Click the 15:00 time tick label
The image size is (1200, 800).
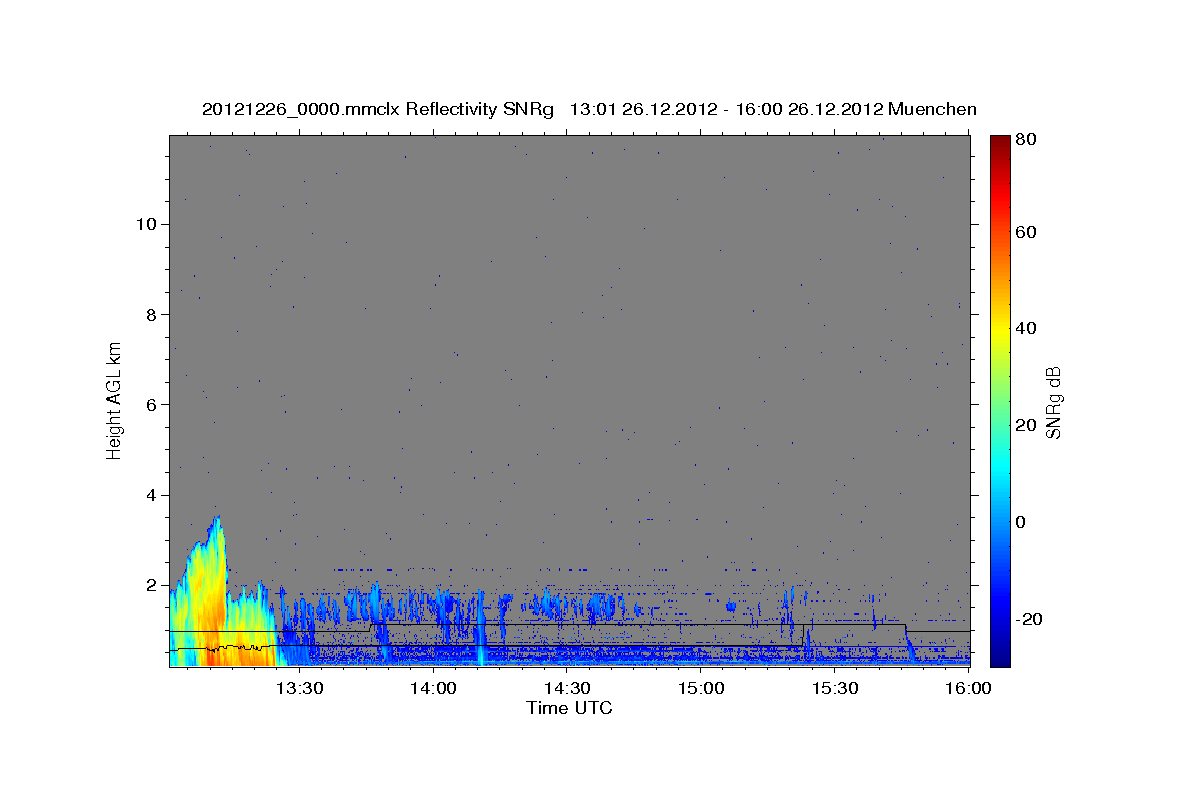(x=701, y=689)
